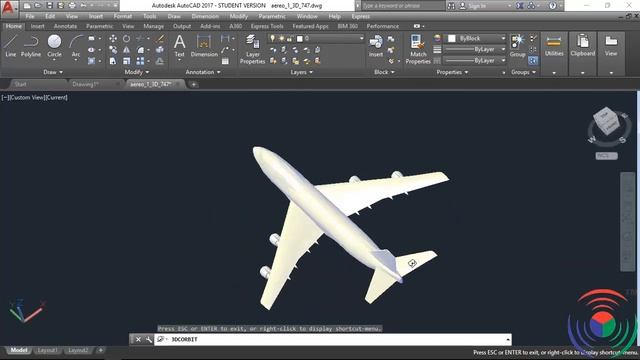Activate the Text annotation tool
Screen dimensions: 640x360
point(180,46)
